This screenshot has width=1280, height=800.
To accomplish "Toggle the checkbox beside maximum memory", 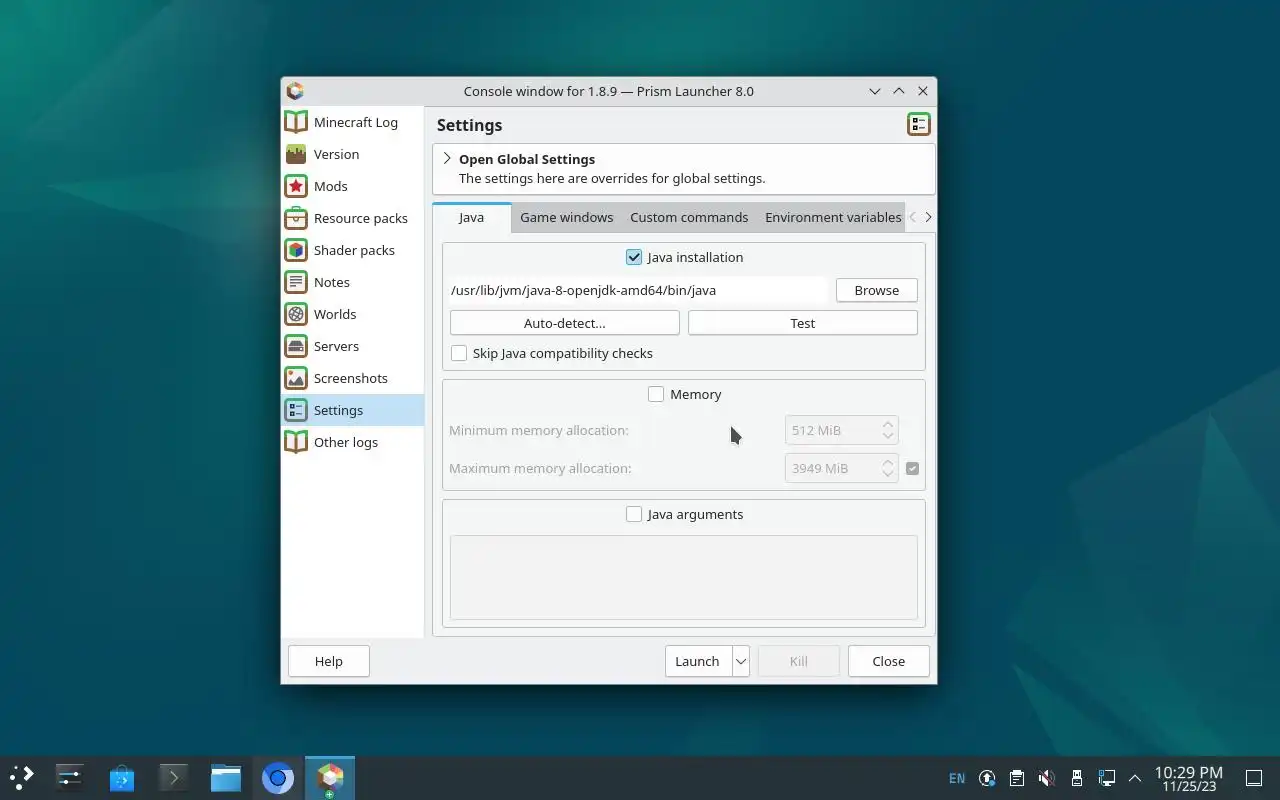I will [912, 468].
